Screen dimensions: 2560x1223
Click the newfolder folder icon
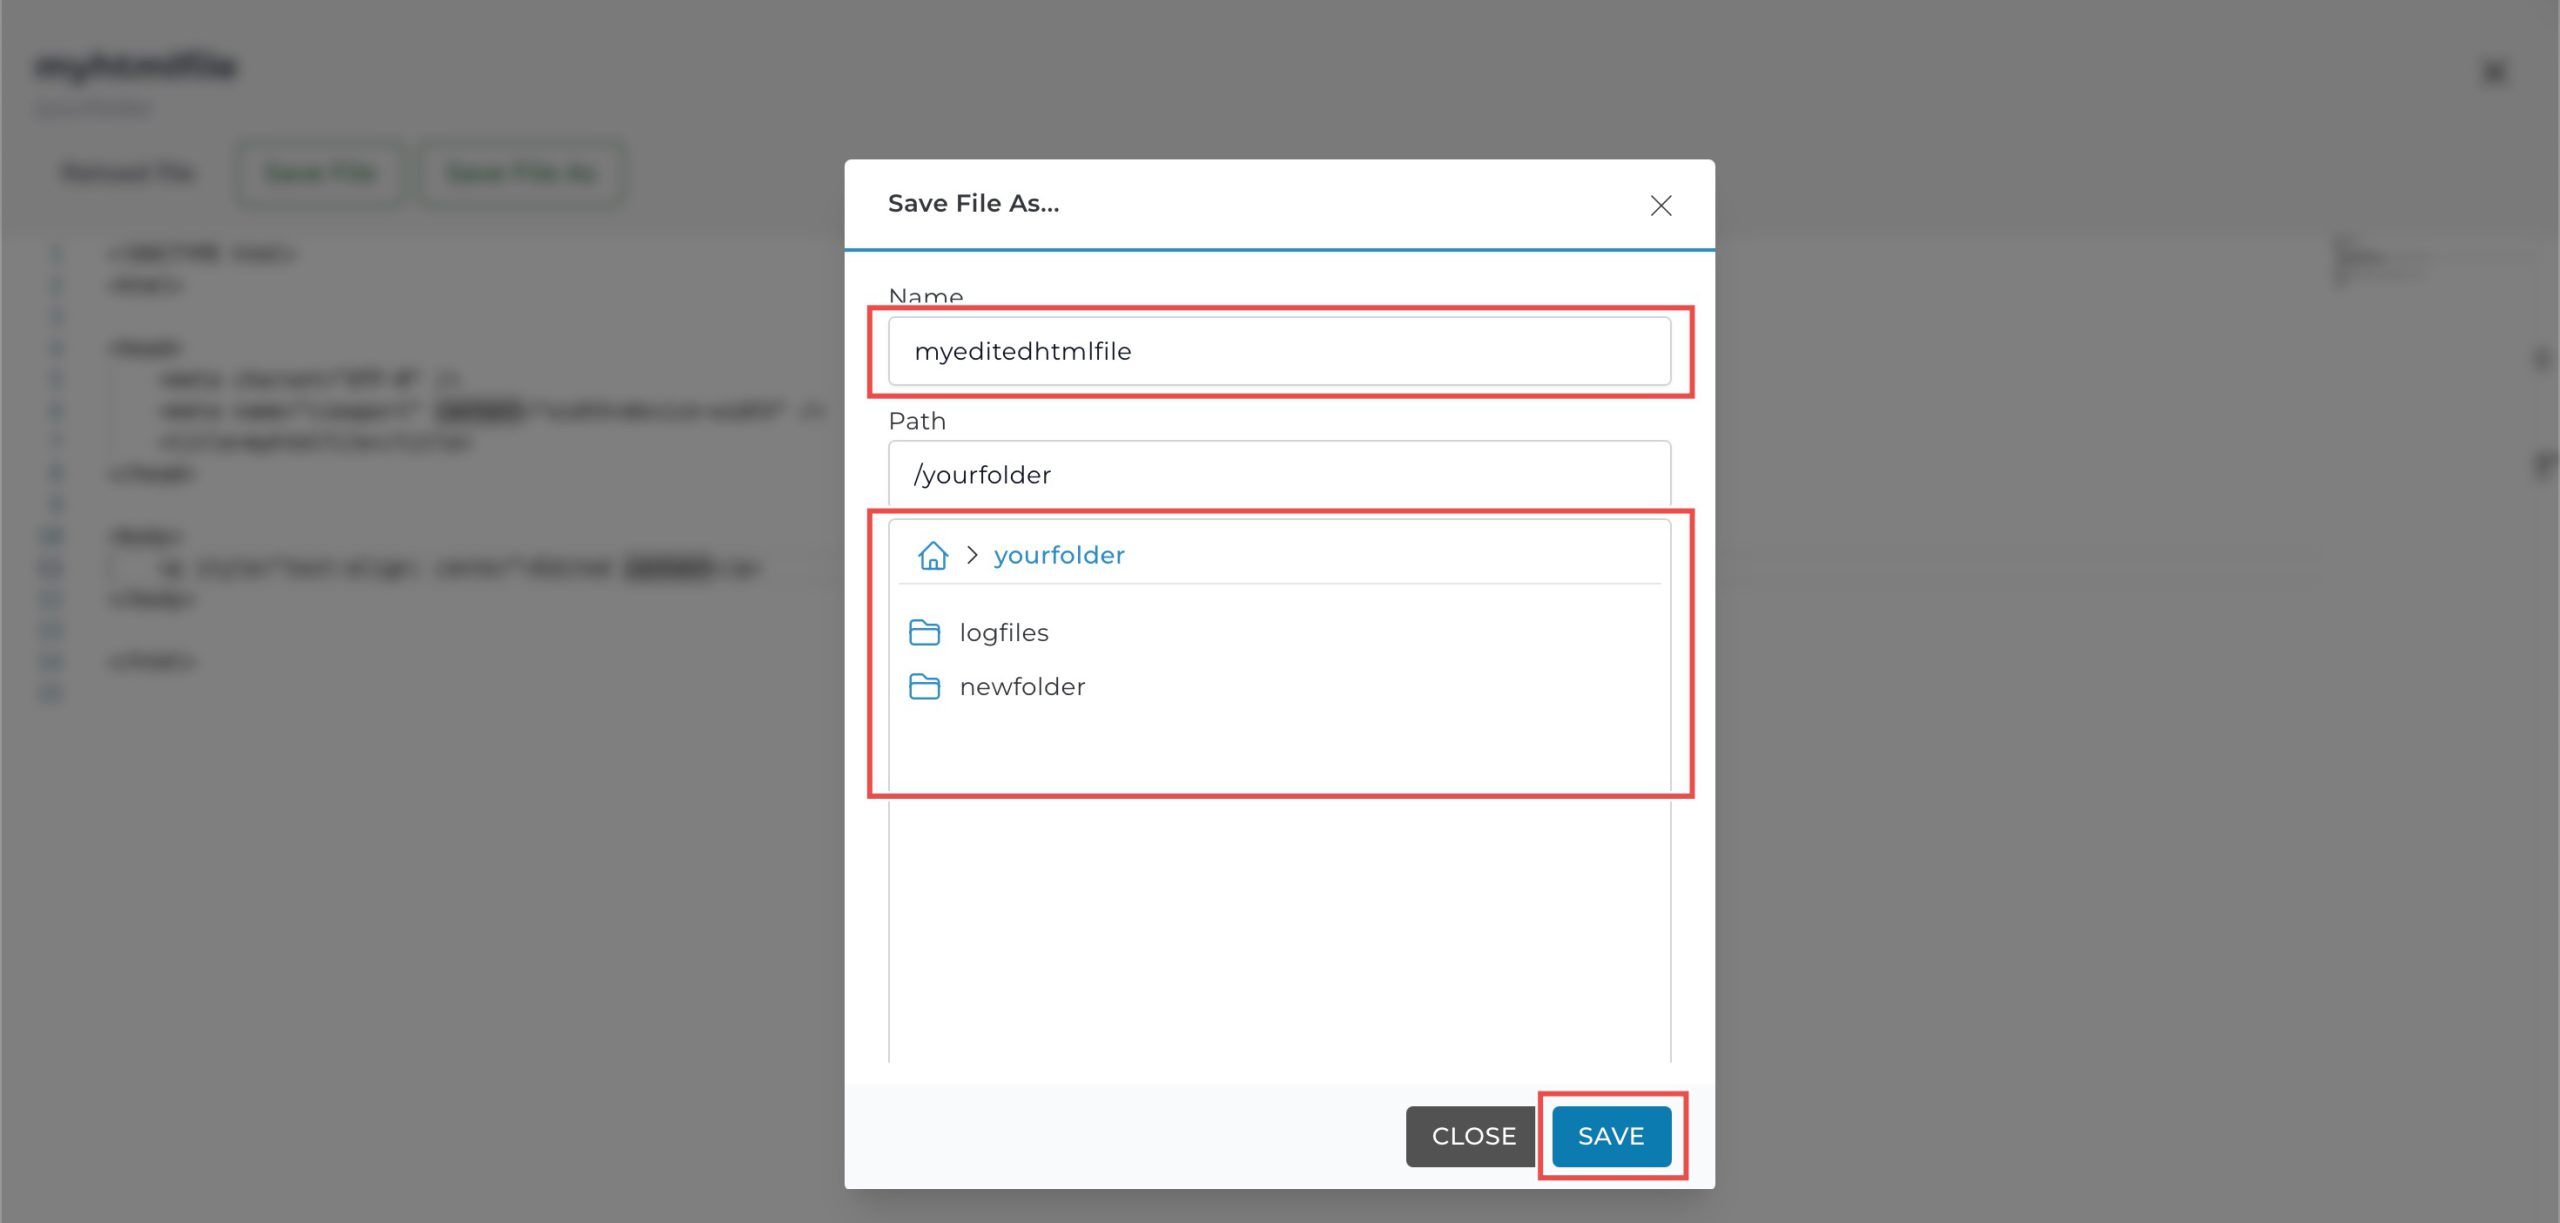point(924,686)
